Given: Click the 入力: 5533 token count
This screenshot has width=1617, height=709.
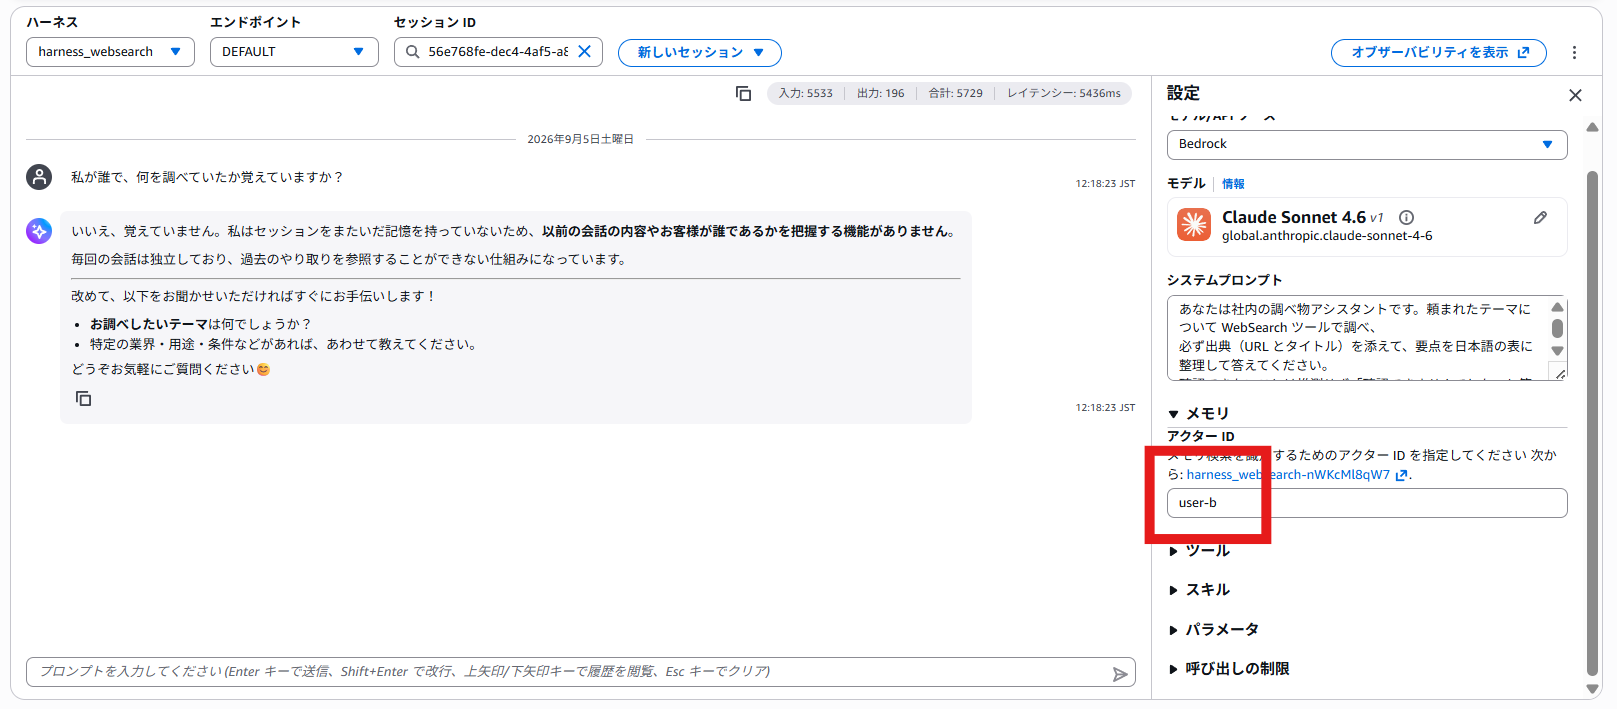Looking at the screenshot, I should (806, 93).
